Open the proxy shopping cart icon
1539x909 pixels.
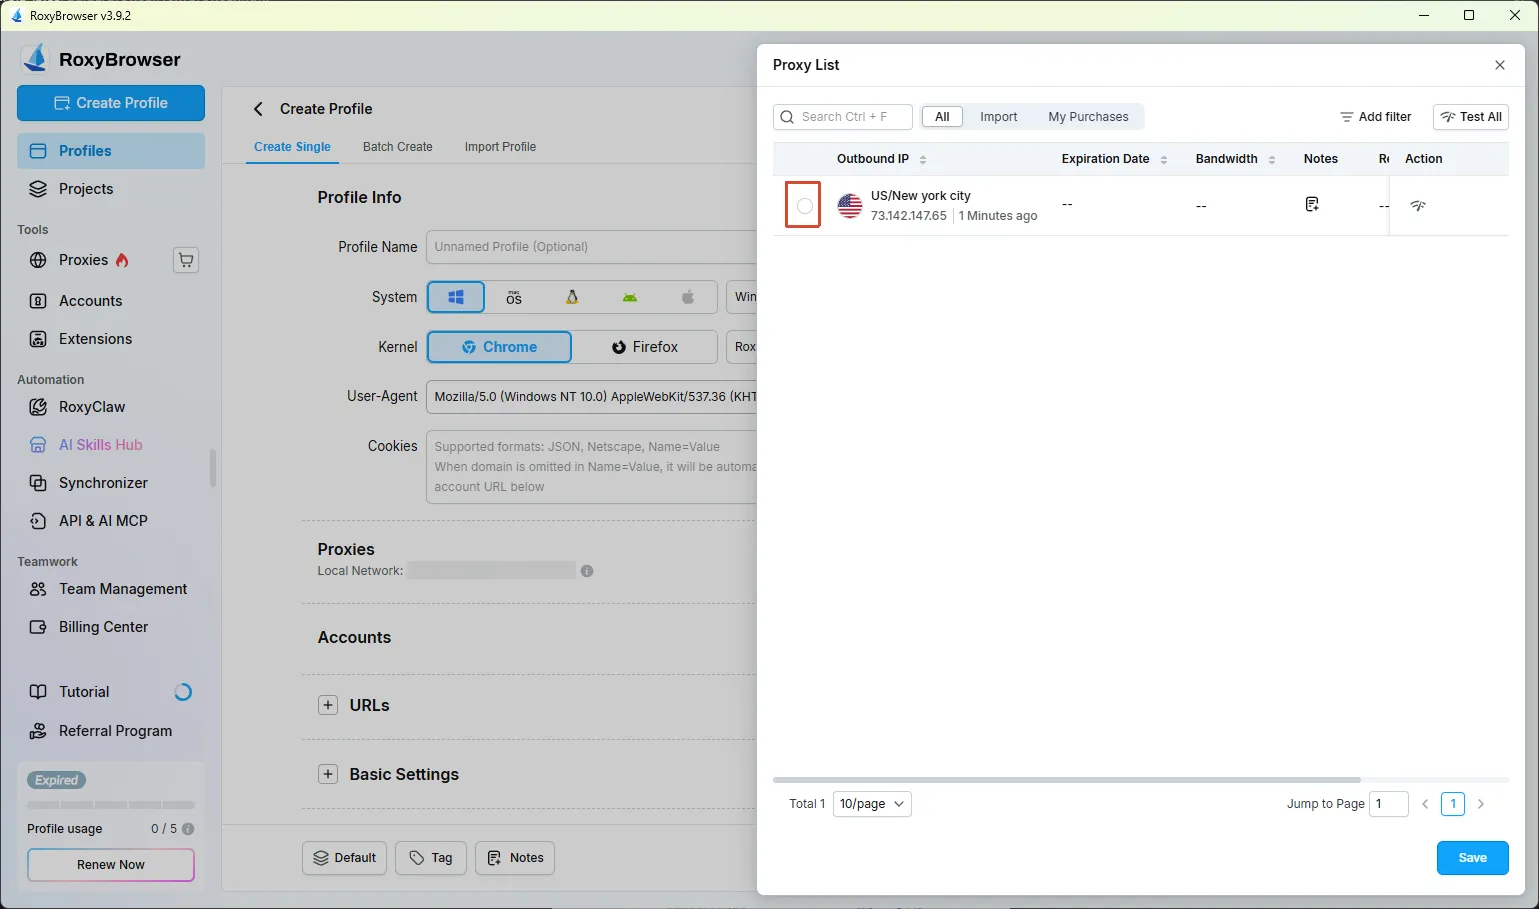pyautogui.click(x=186, y=260)
